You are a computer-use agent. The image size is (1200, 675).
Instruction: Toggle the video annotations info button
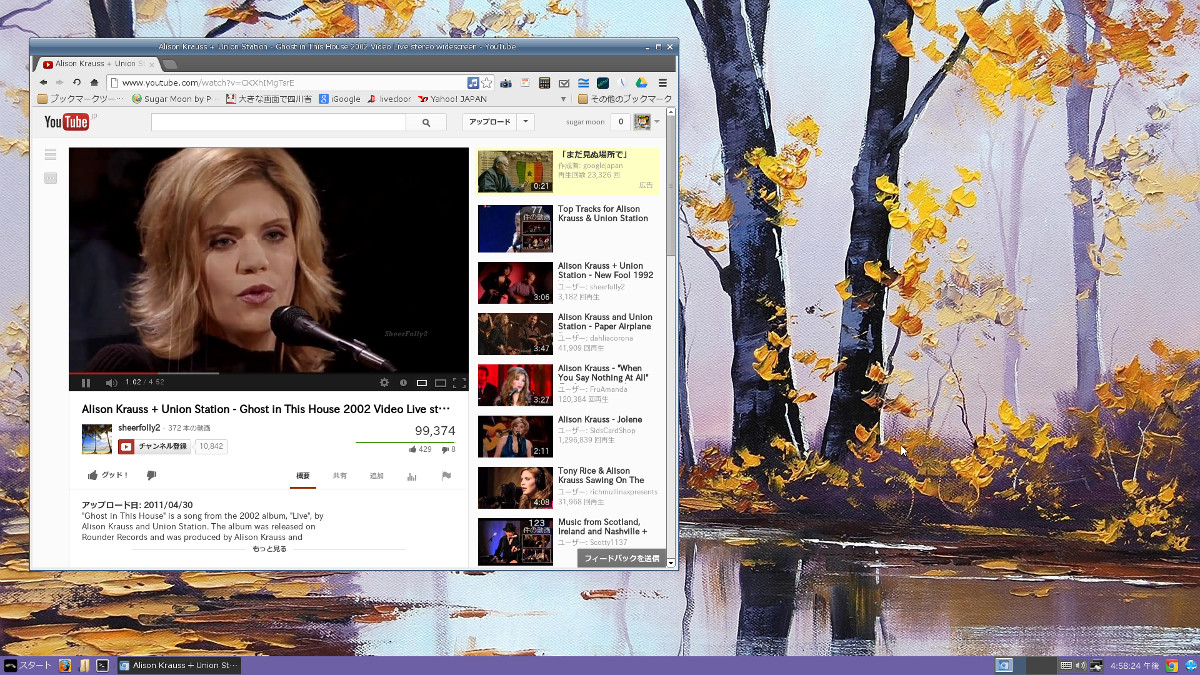coord(403,382)
